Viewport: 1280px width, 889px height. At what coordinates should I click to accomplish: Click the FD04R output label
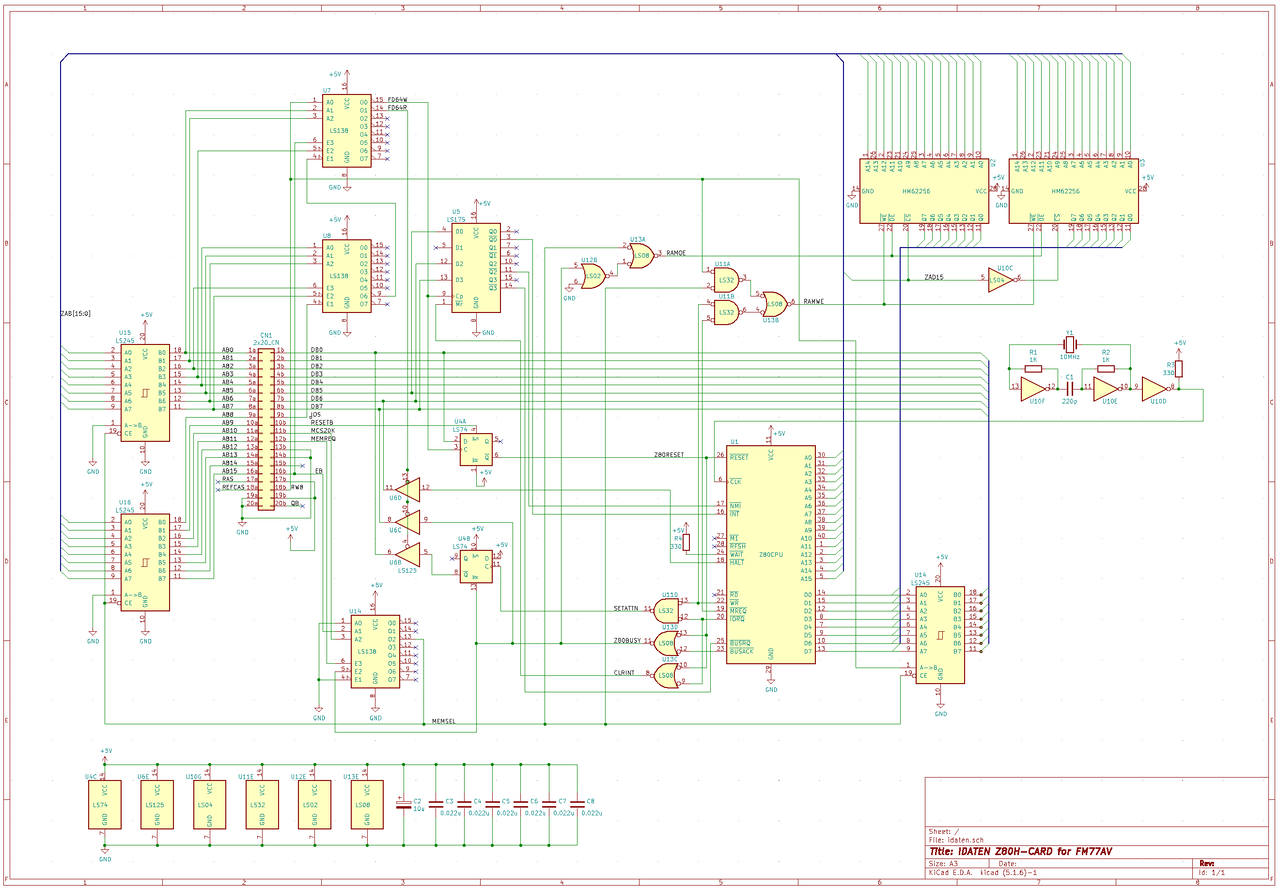click(x=398, y=108)
